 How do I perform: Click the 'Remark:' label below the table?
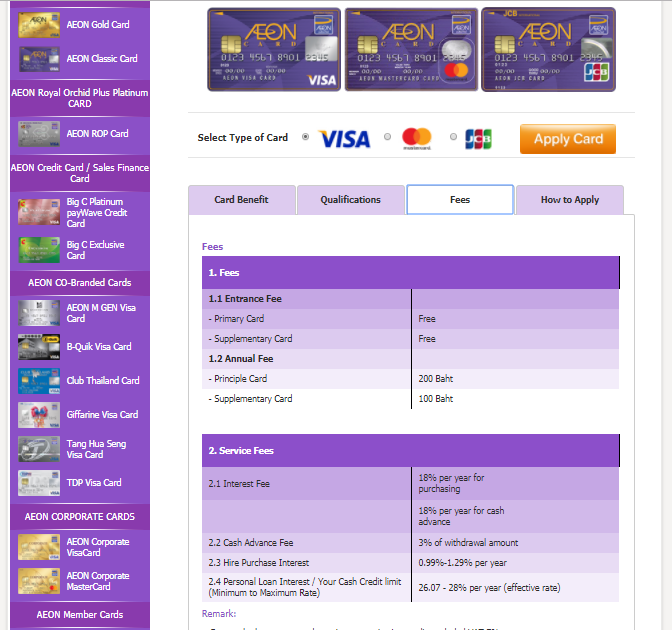click(x=219, y=614)
